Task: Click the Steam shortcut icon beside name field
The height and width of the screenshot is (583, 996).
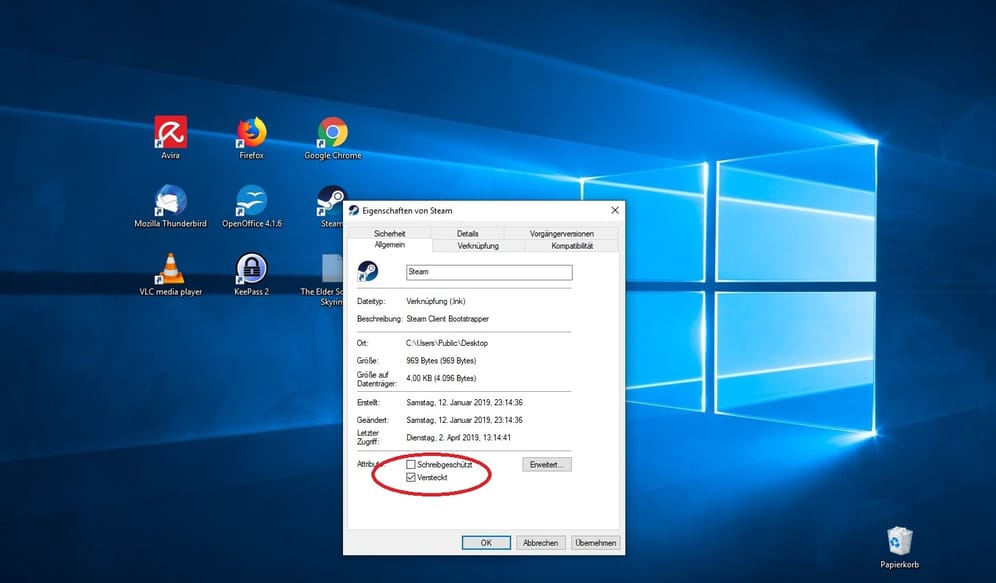Action: tap(367, 271)
